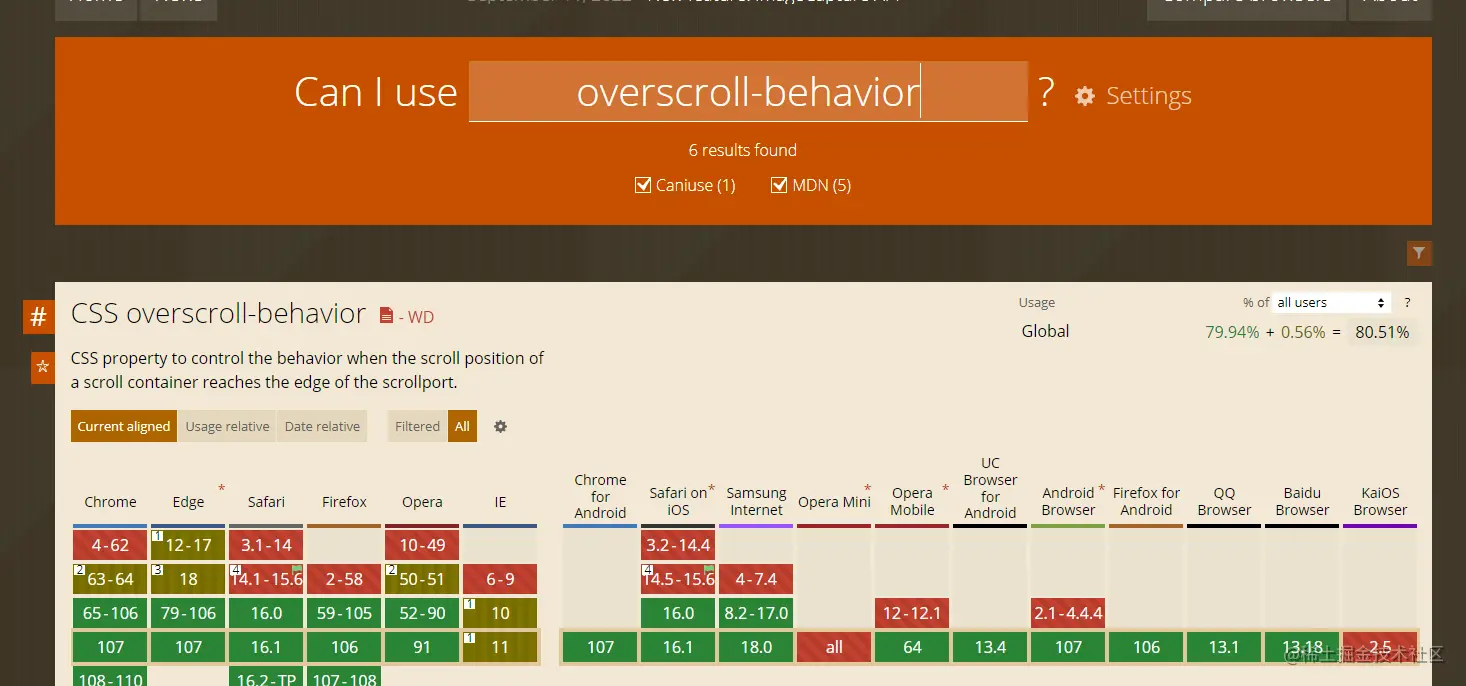Screen dimensions: 1466x686
Task: Click Samsung Internet 8.2-17.0 cell
Action: coord(756,613)
